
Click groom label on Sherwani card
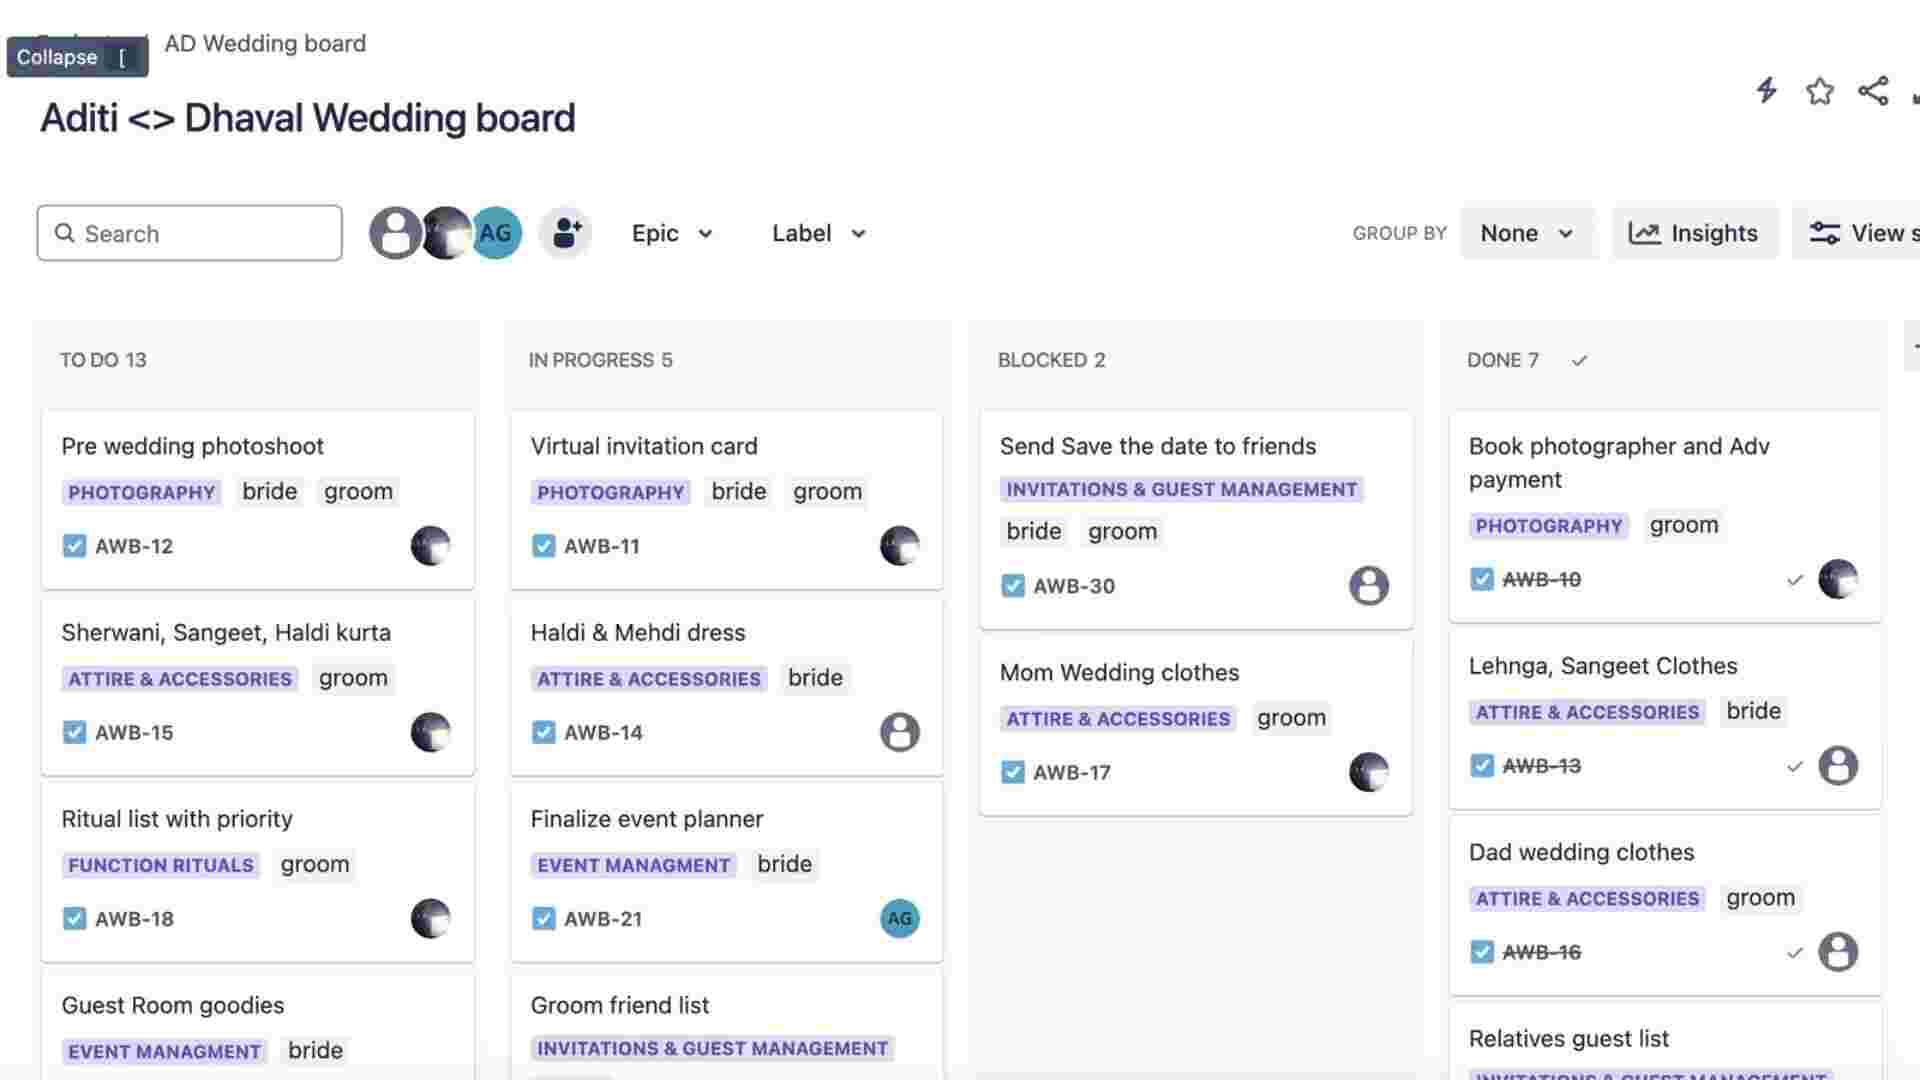353,678
